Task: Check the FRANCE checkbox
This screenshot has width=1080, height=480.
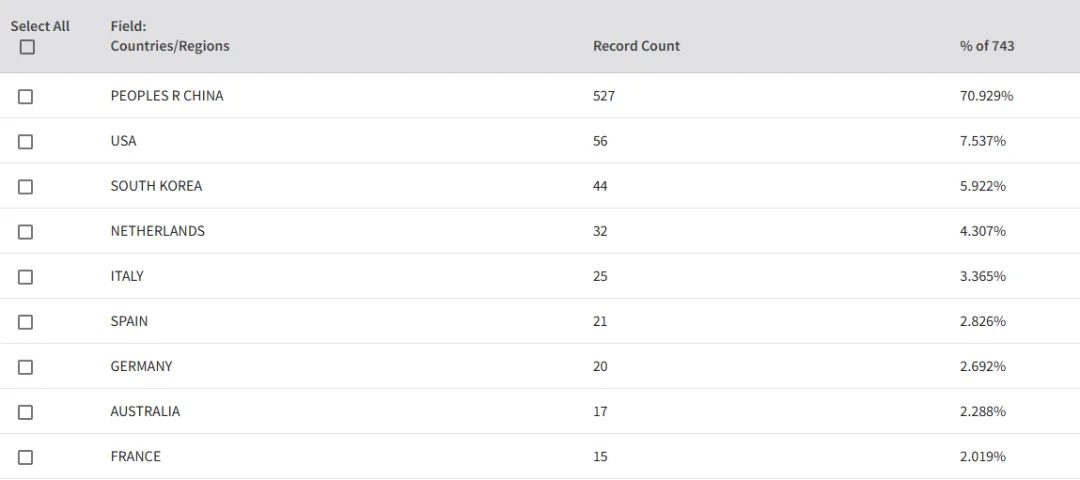Action: point(25,457)
